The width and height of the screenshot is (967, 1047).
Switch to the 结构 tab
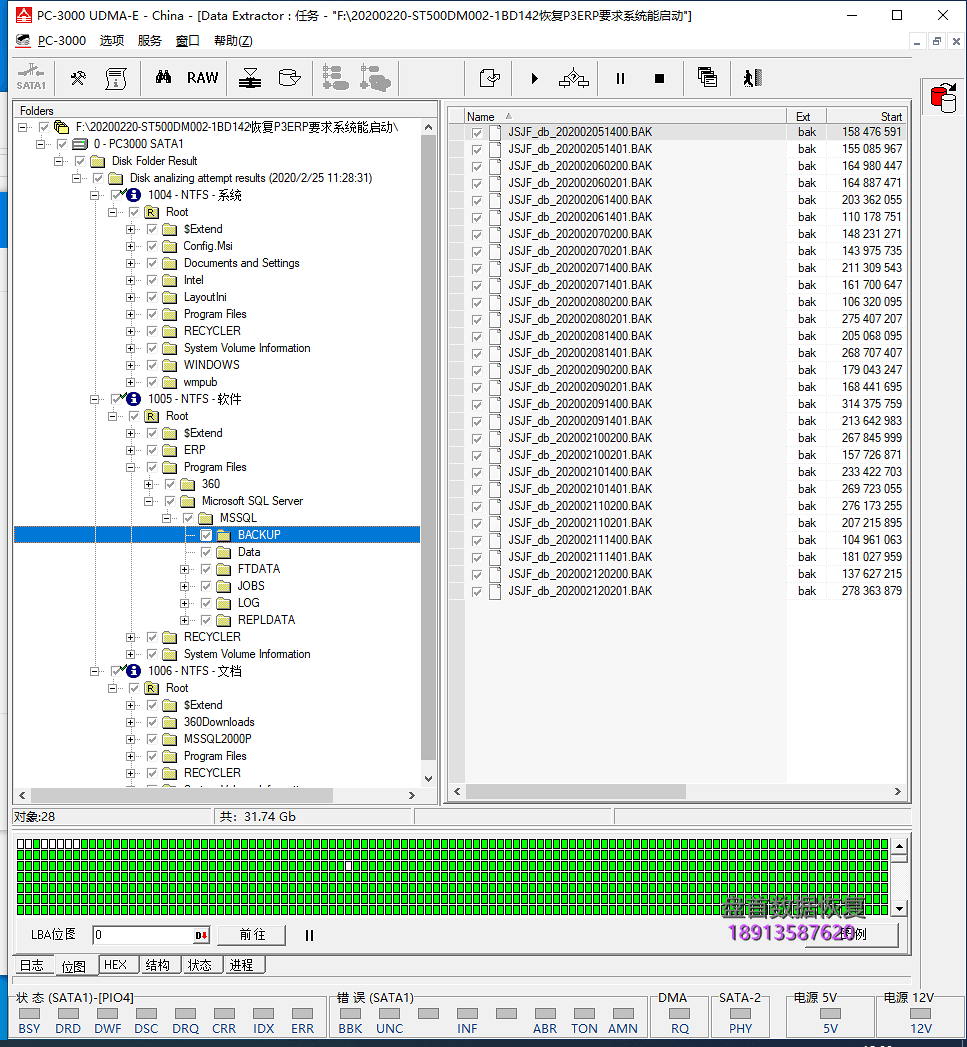point(158,965)
